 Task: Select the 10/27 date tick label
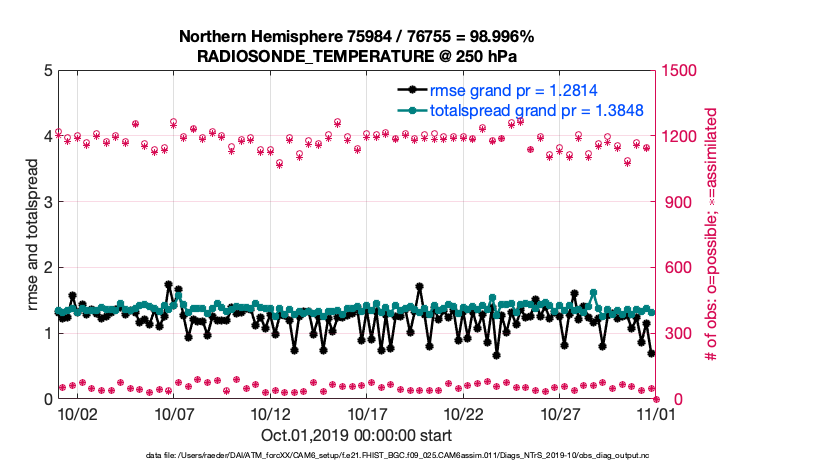(560, 414)
